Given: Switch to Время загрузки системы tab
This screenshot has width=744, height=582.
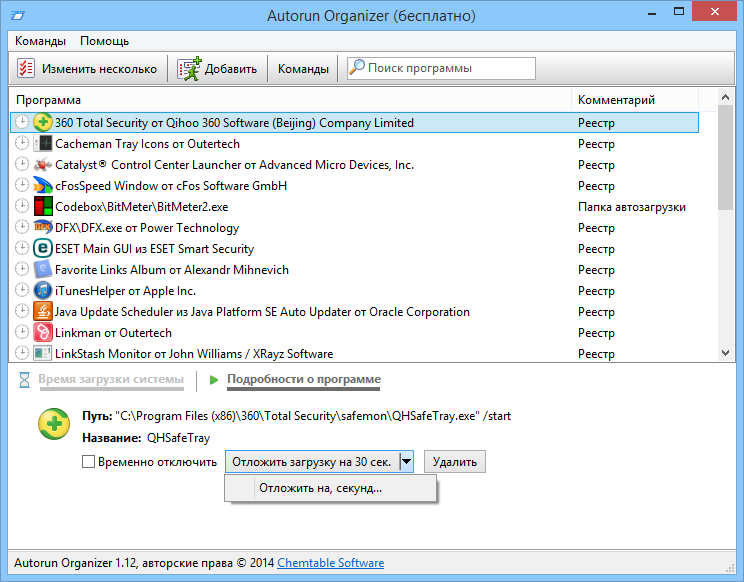Looking at the screenshot, I should [x=111, y=379].
